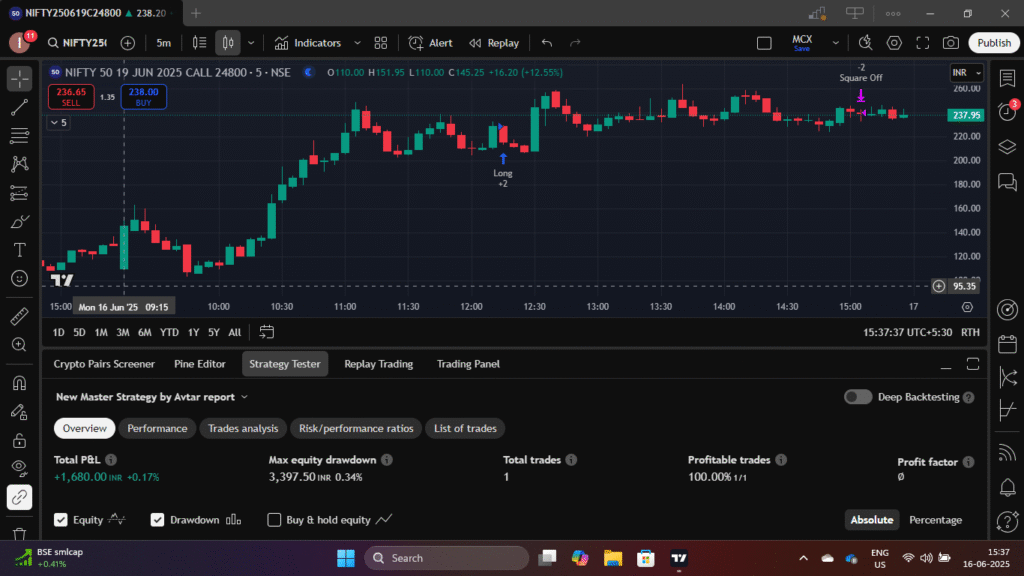This screenshot has height=576, width=1024.
Task: Open the INR currency dropdown
Action: click(967, 72)
